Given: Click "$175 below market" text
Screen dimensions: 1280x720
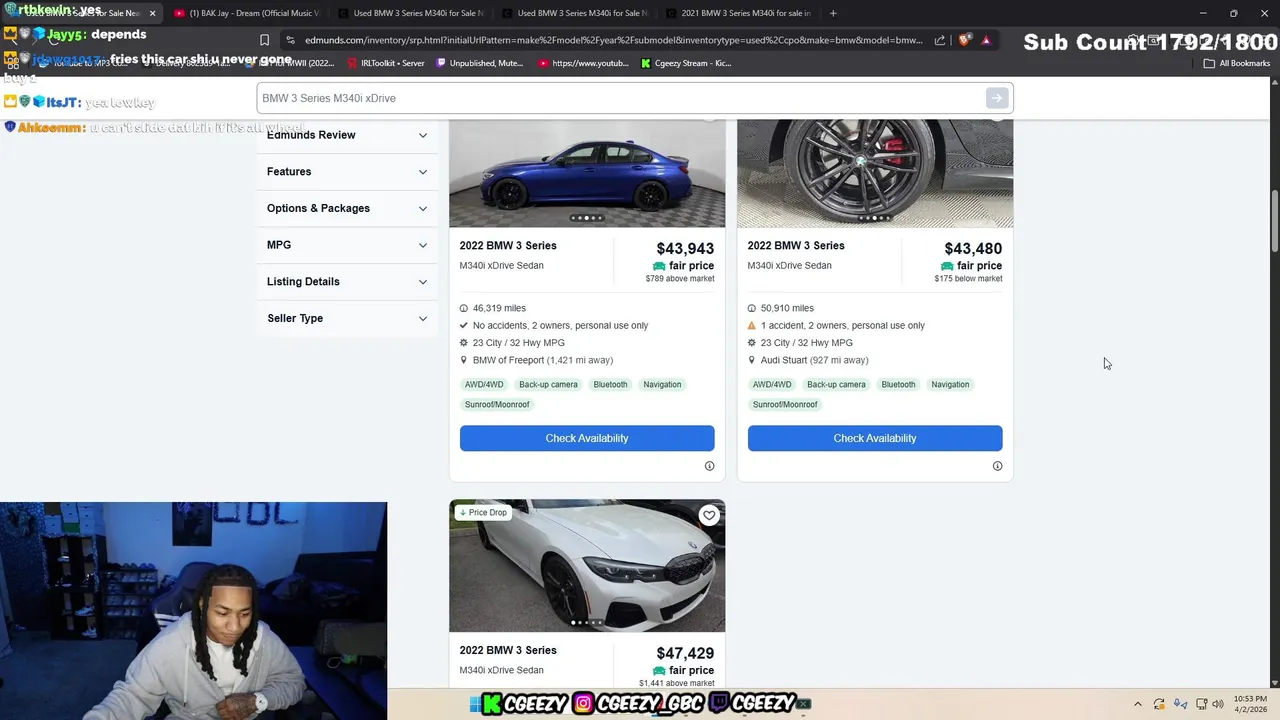Looking at the screenshot, I should click(x=968, y=279).
